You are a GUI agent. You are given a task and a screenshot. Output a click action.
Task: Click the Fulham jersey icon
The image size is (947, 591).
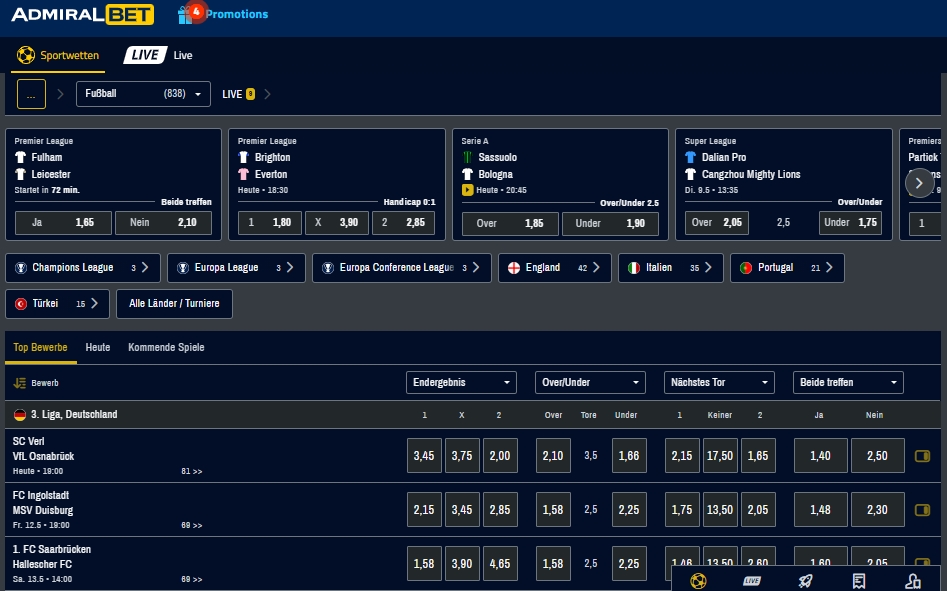click(21, 158)
